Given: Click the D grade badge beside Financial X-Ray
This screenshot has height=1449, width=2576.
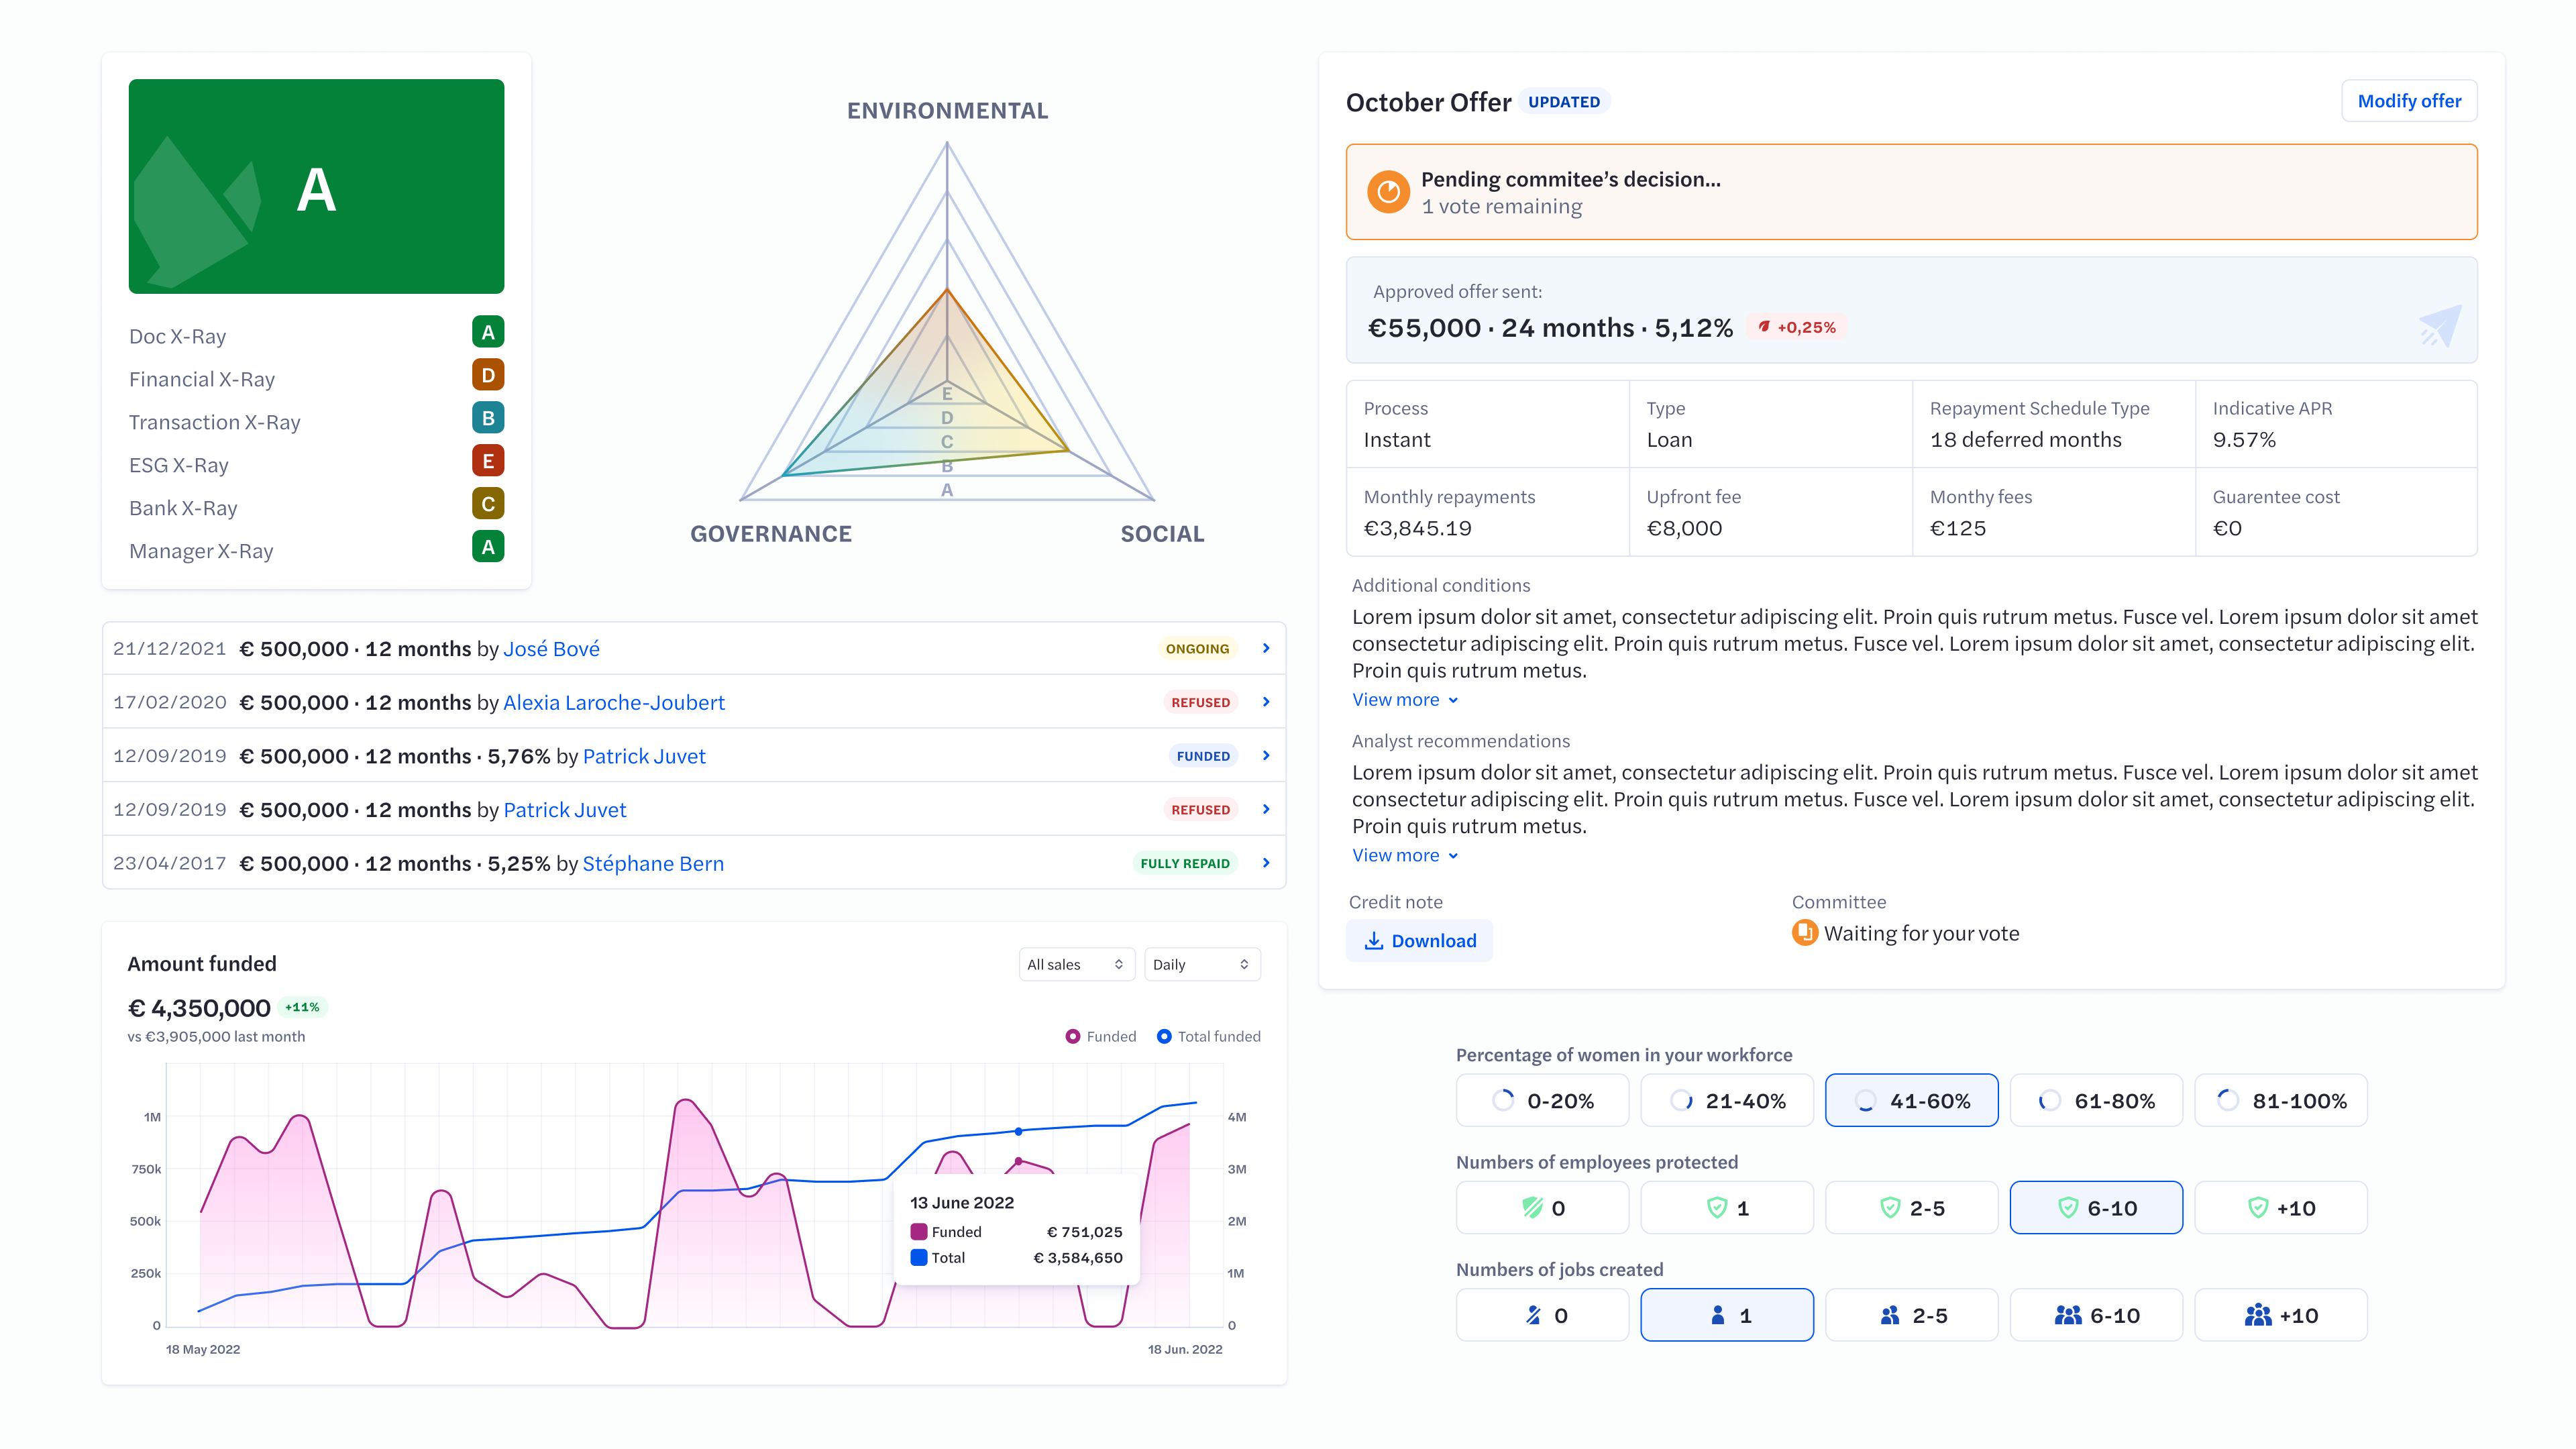Looking at the screenshot, I should point(487,375).
